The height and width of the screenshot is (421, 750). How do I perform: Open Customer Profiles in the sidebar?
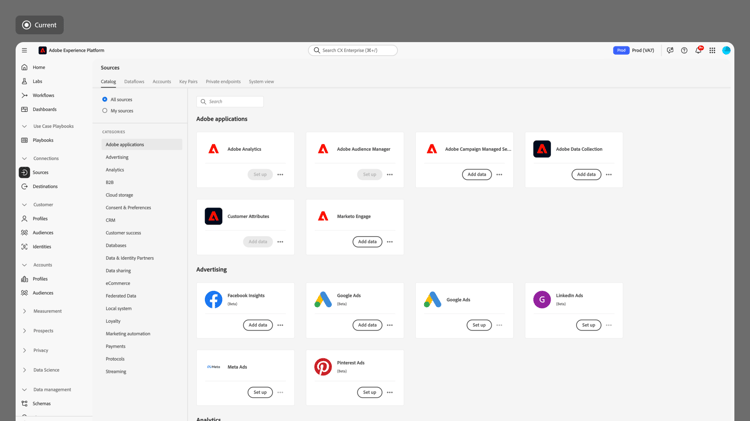40,219
